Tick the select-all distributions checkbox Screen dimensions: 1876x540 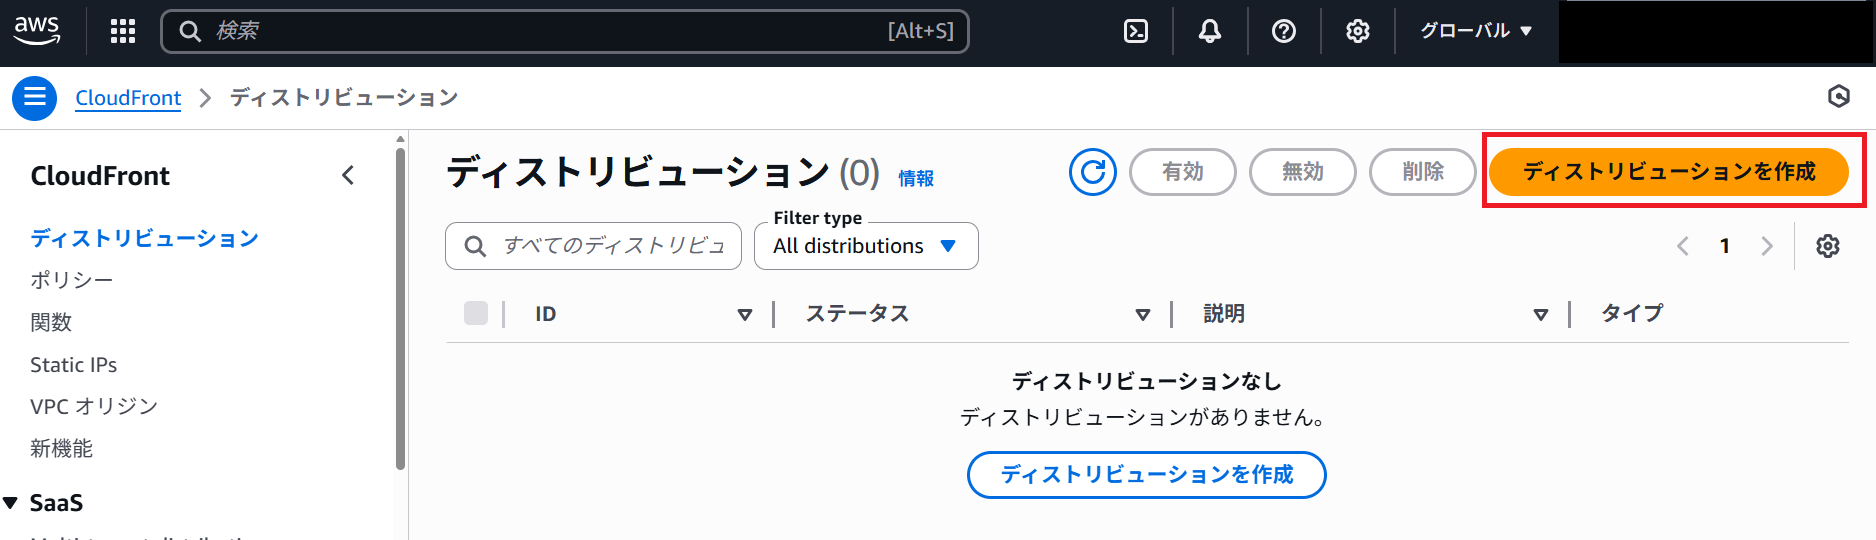click(476, 313)
